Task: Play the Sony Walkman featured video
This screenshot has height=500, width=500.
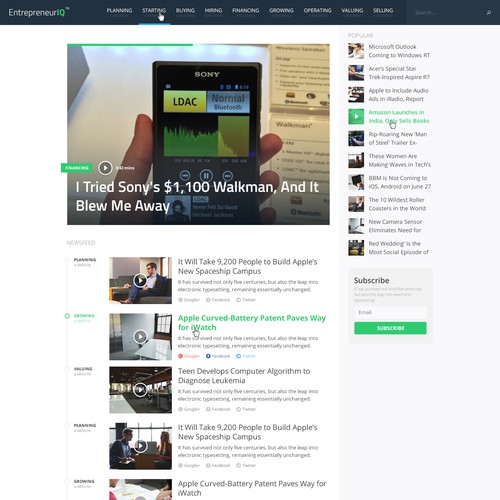Action: pyautogui.click(x=105, y=168)
